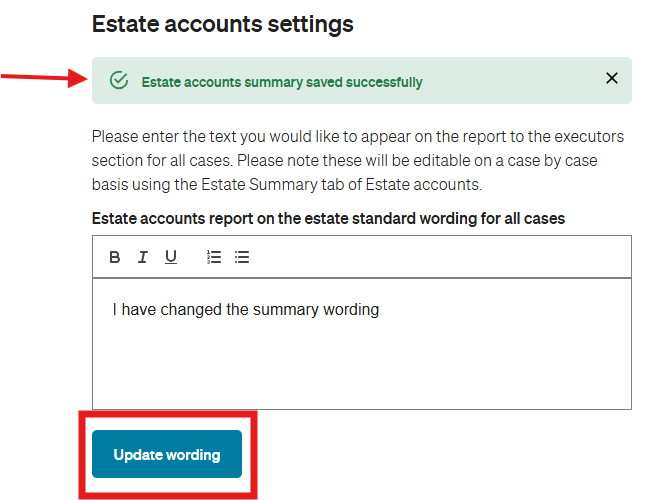Click the red arrow pointing to the banner
This screenshot has height=500, width=654.
click(44, 78)
